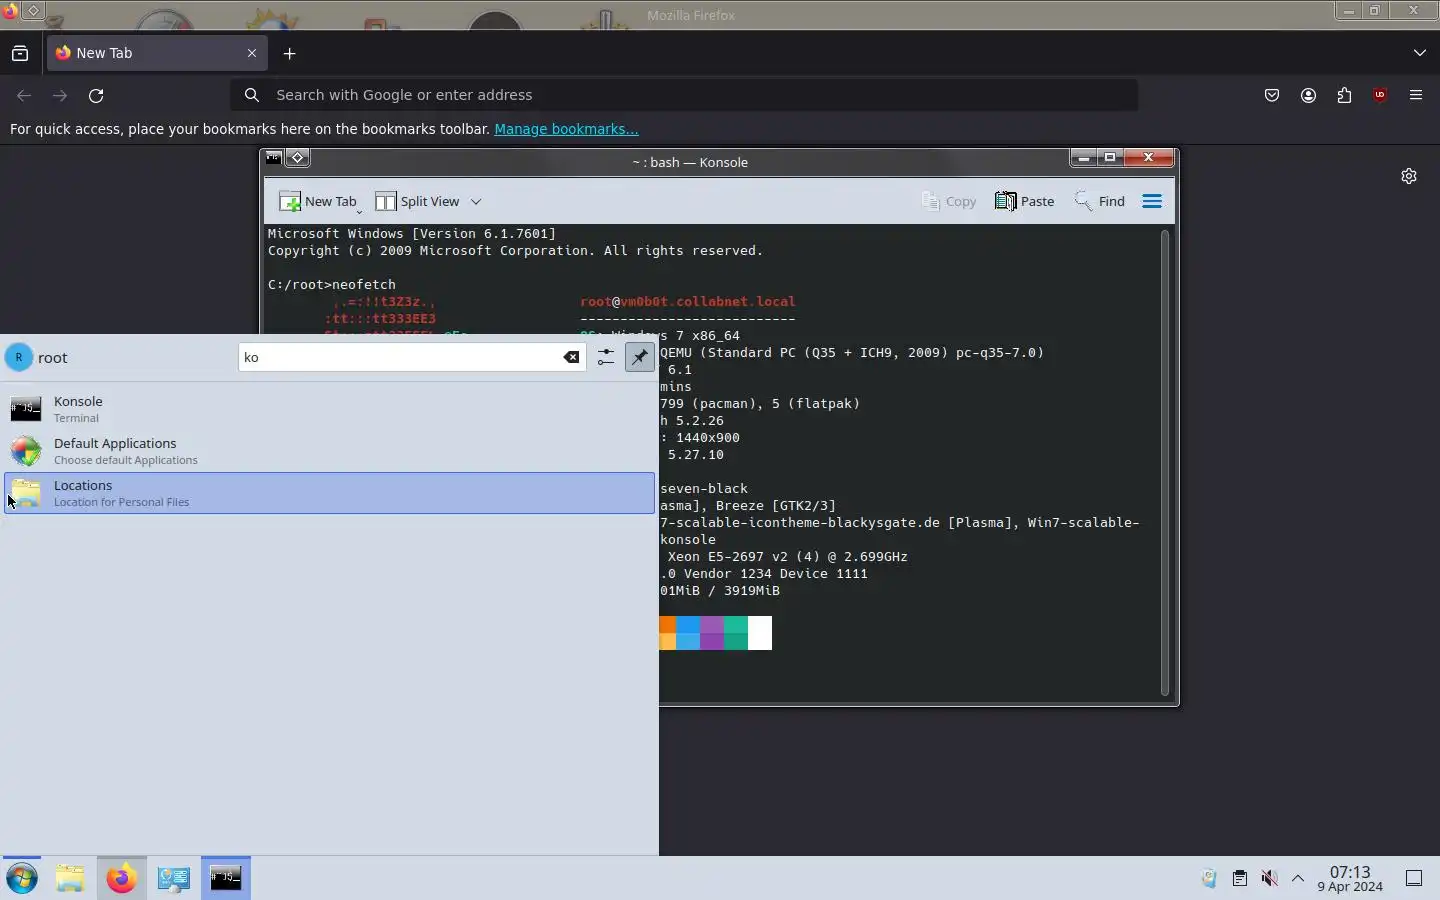Click Firefox back arrow
This screenshot has height=900, width=1440.
click(24, 95)
